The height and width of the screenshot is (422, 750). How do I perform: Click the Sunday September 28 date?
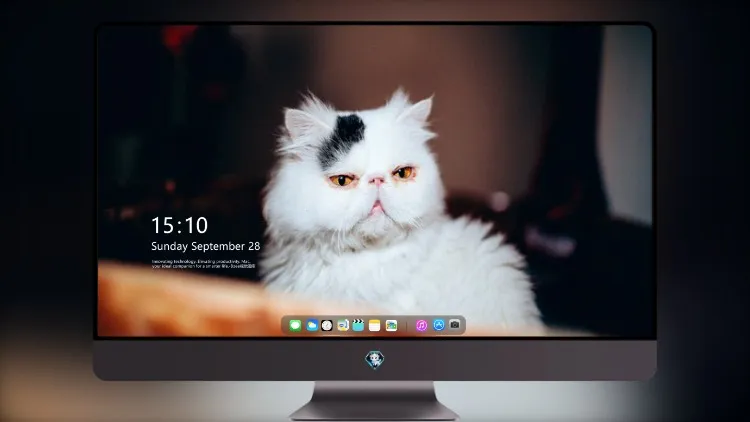point(206,246)
